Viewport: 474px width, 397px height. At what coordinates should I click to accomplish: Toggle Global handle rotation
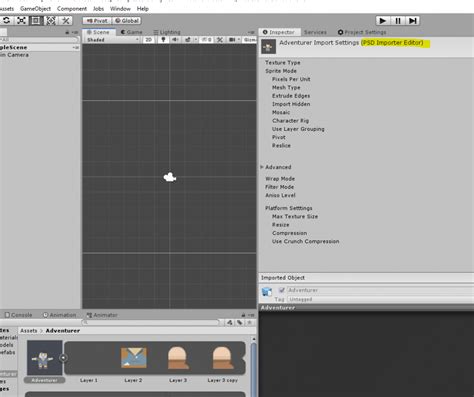127,21
